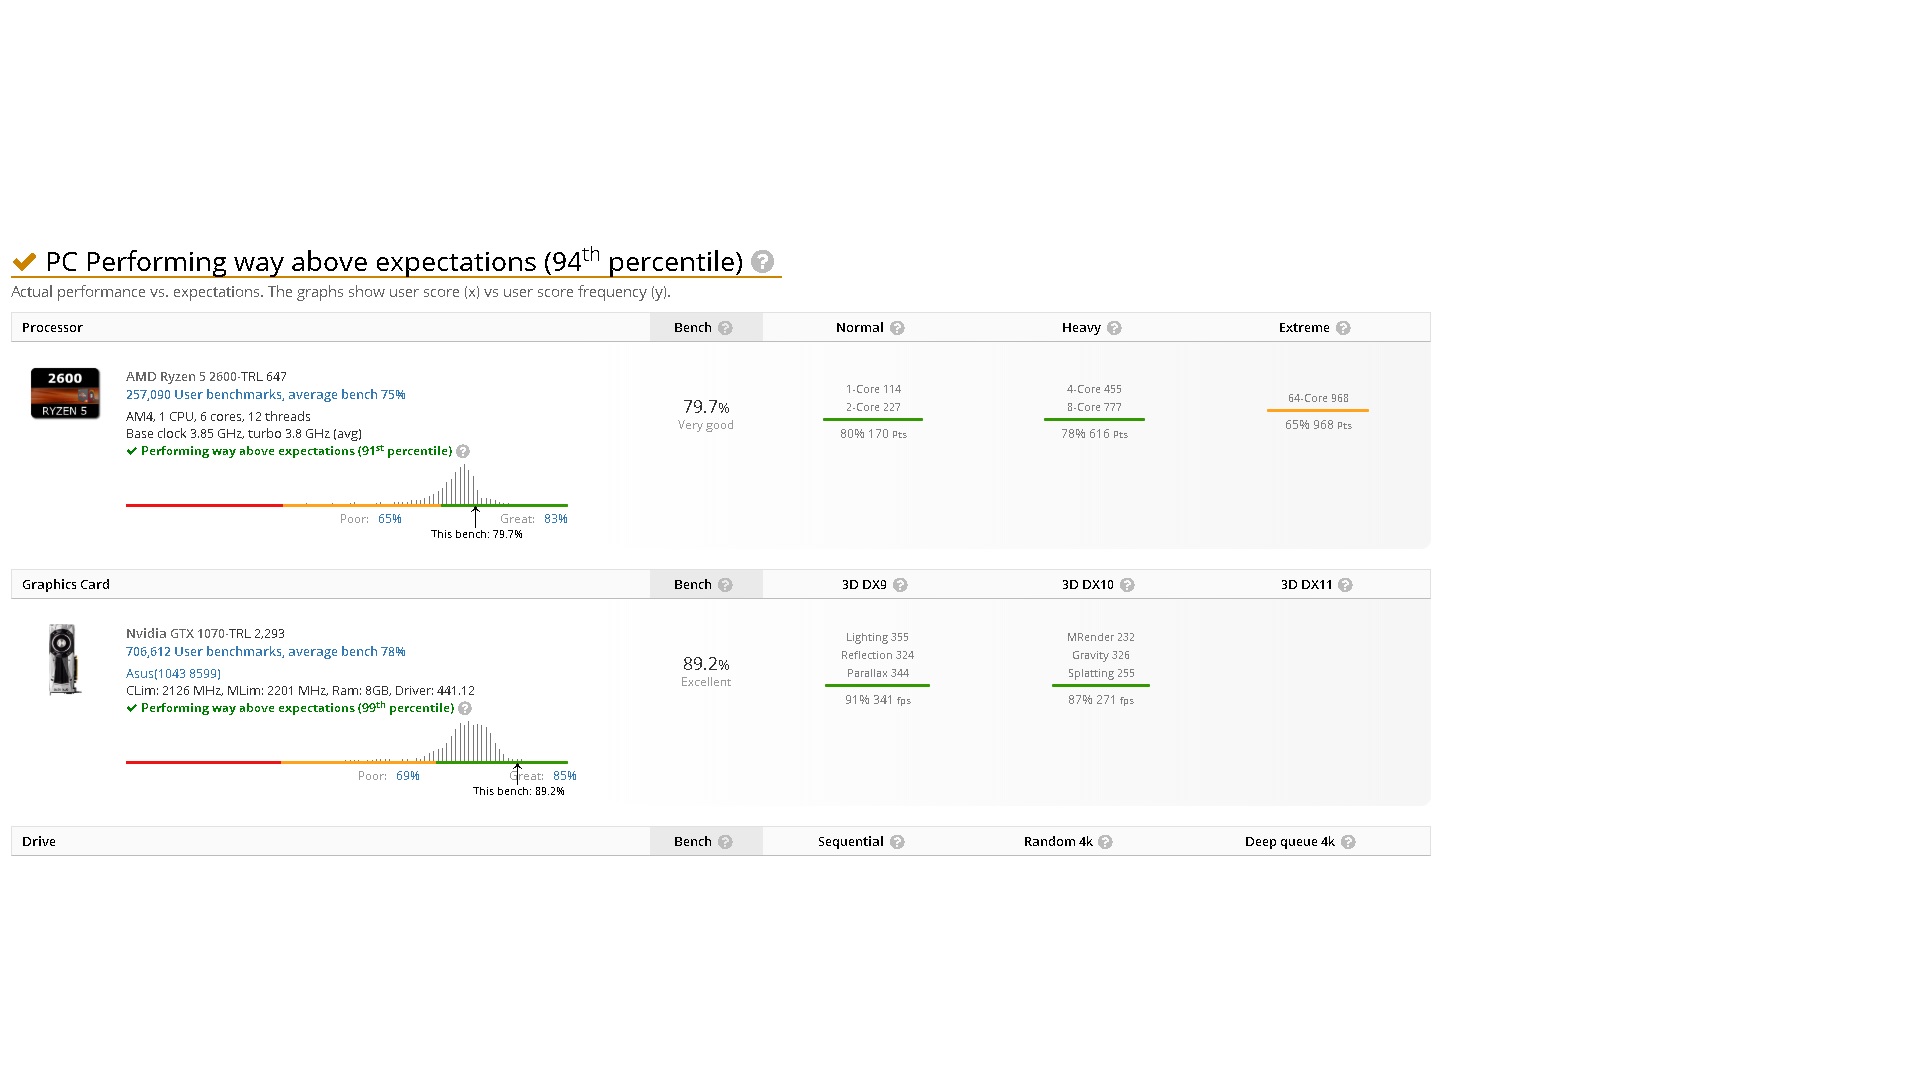Click the Asus(1043 8599) link

pyautogui.click(x=173, y=674)
